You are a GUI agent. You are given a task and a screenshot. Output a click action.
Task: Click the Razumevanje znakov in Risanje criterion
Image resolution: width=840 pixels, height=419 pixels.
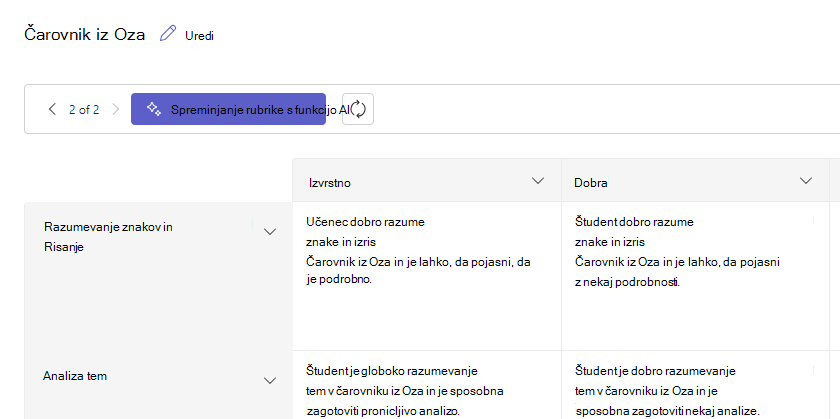[108, 237]
